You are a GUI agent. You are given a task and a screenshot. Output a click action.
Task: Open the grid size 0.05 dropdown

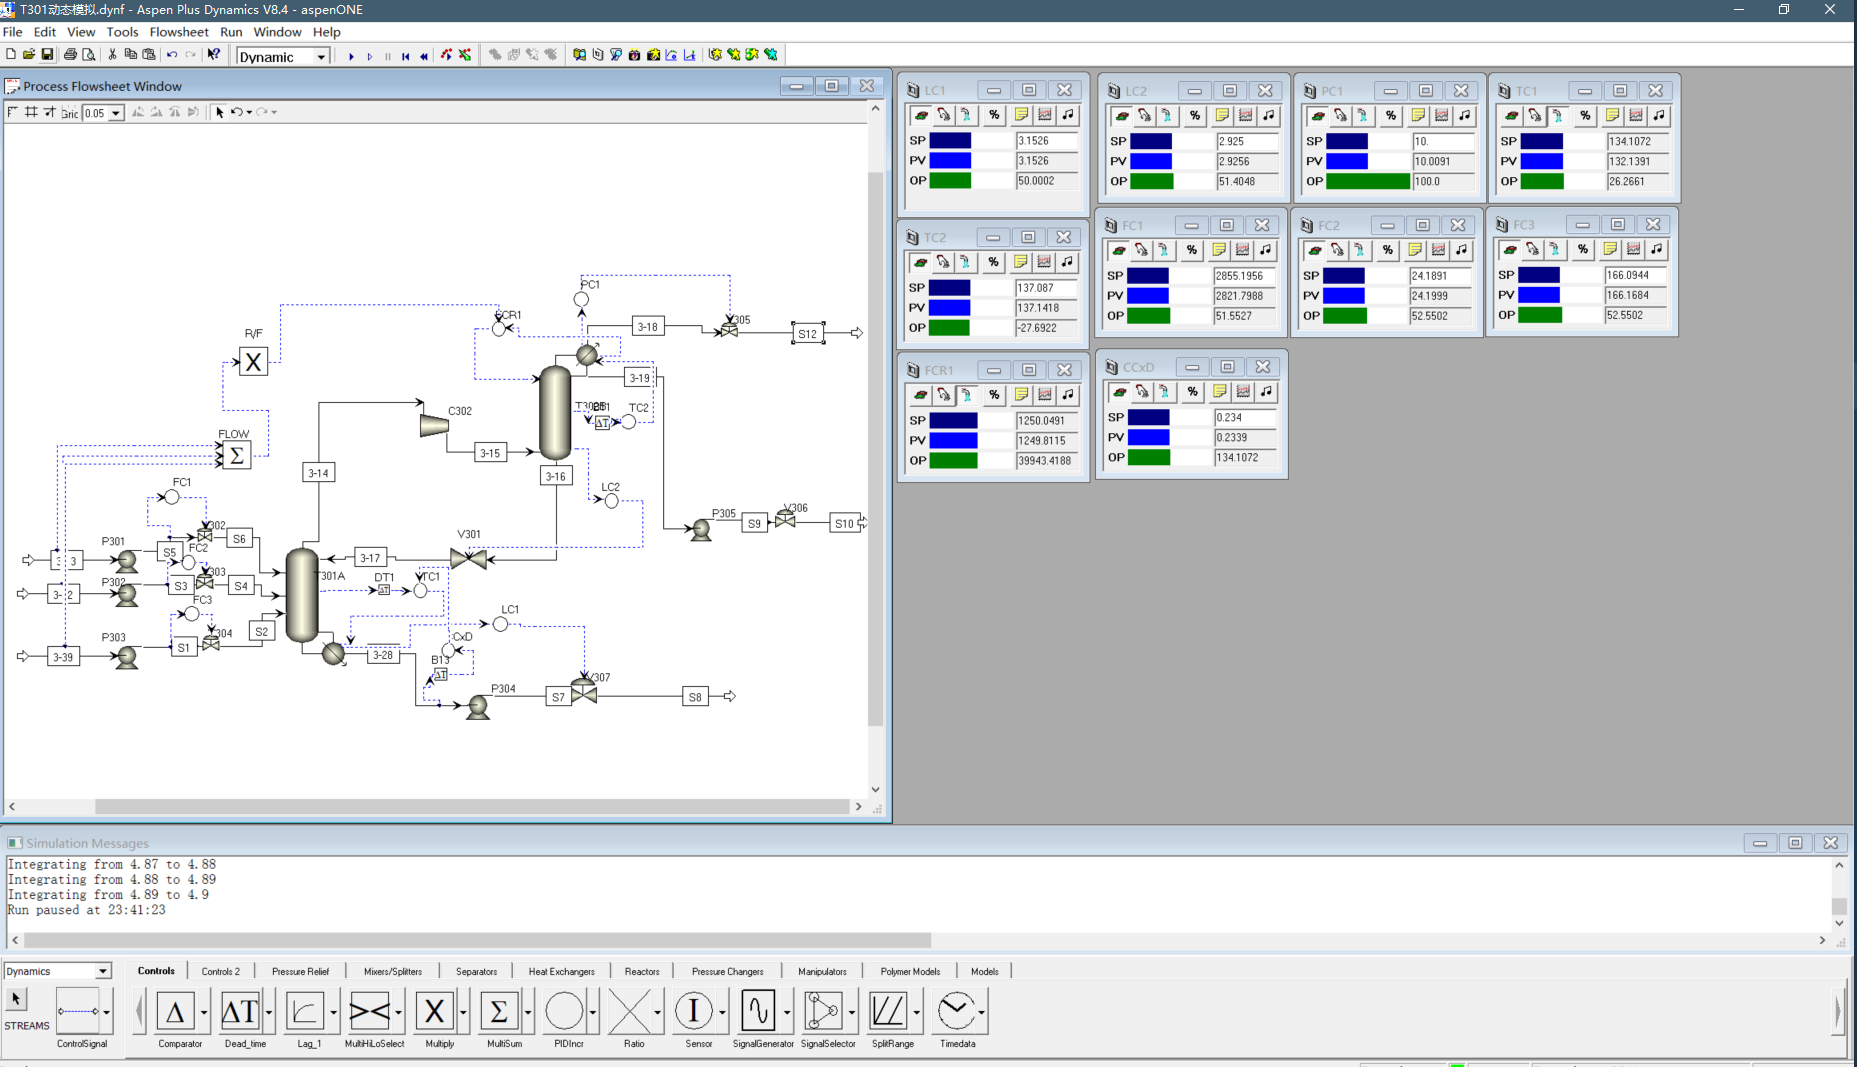[116, 113]
